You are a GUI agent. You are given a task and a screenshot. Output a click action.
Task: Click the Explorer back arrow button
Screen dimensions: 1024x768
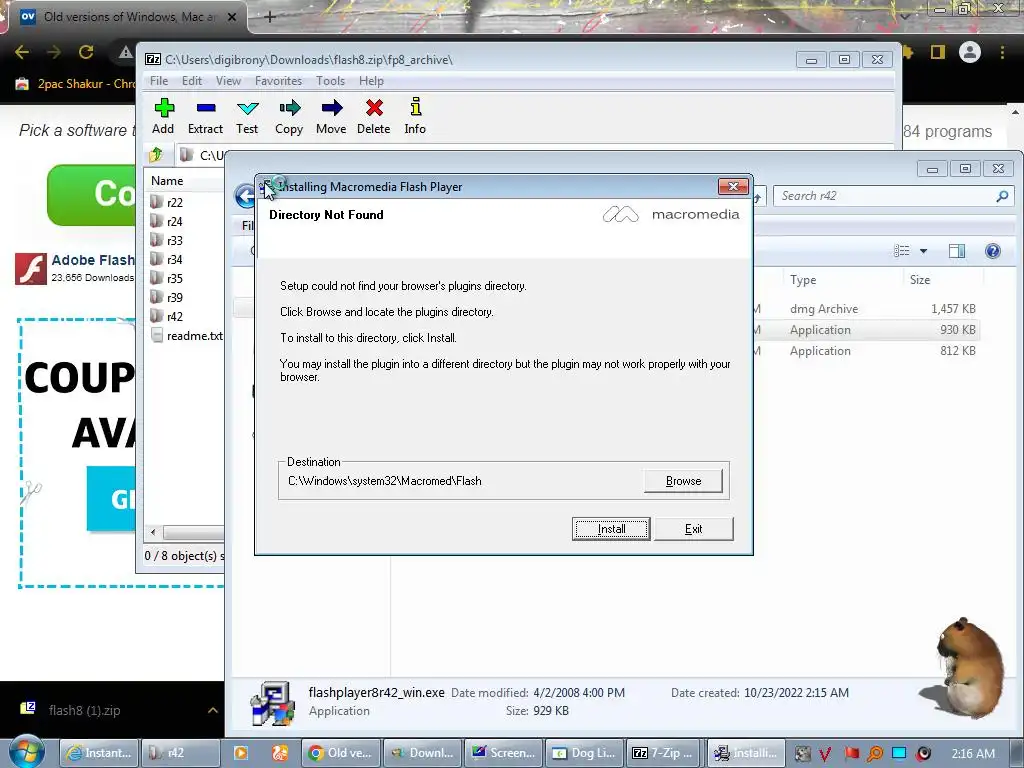tap(246, 196)
